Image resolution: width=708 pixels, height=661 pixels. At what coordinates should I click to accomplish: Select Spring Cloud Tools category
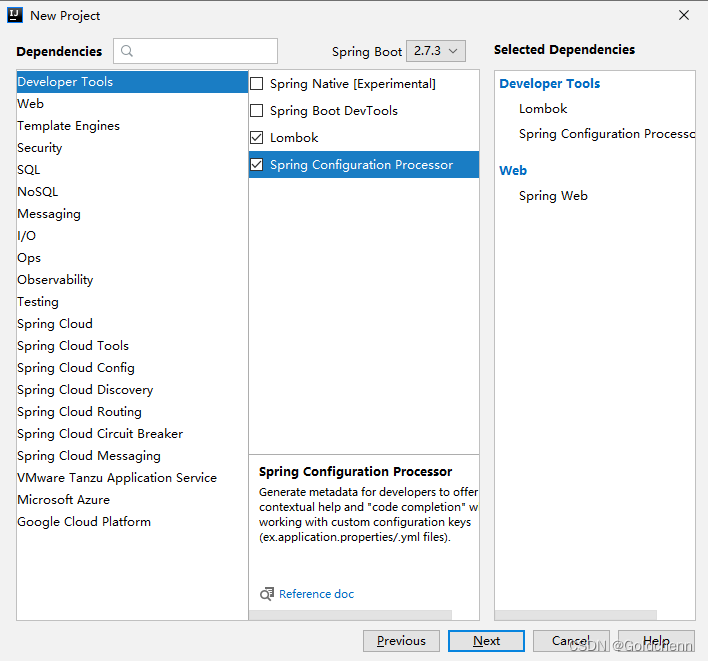132,346
